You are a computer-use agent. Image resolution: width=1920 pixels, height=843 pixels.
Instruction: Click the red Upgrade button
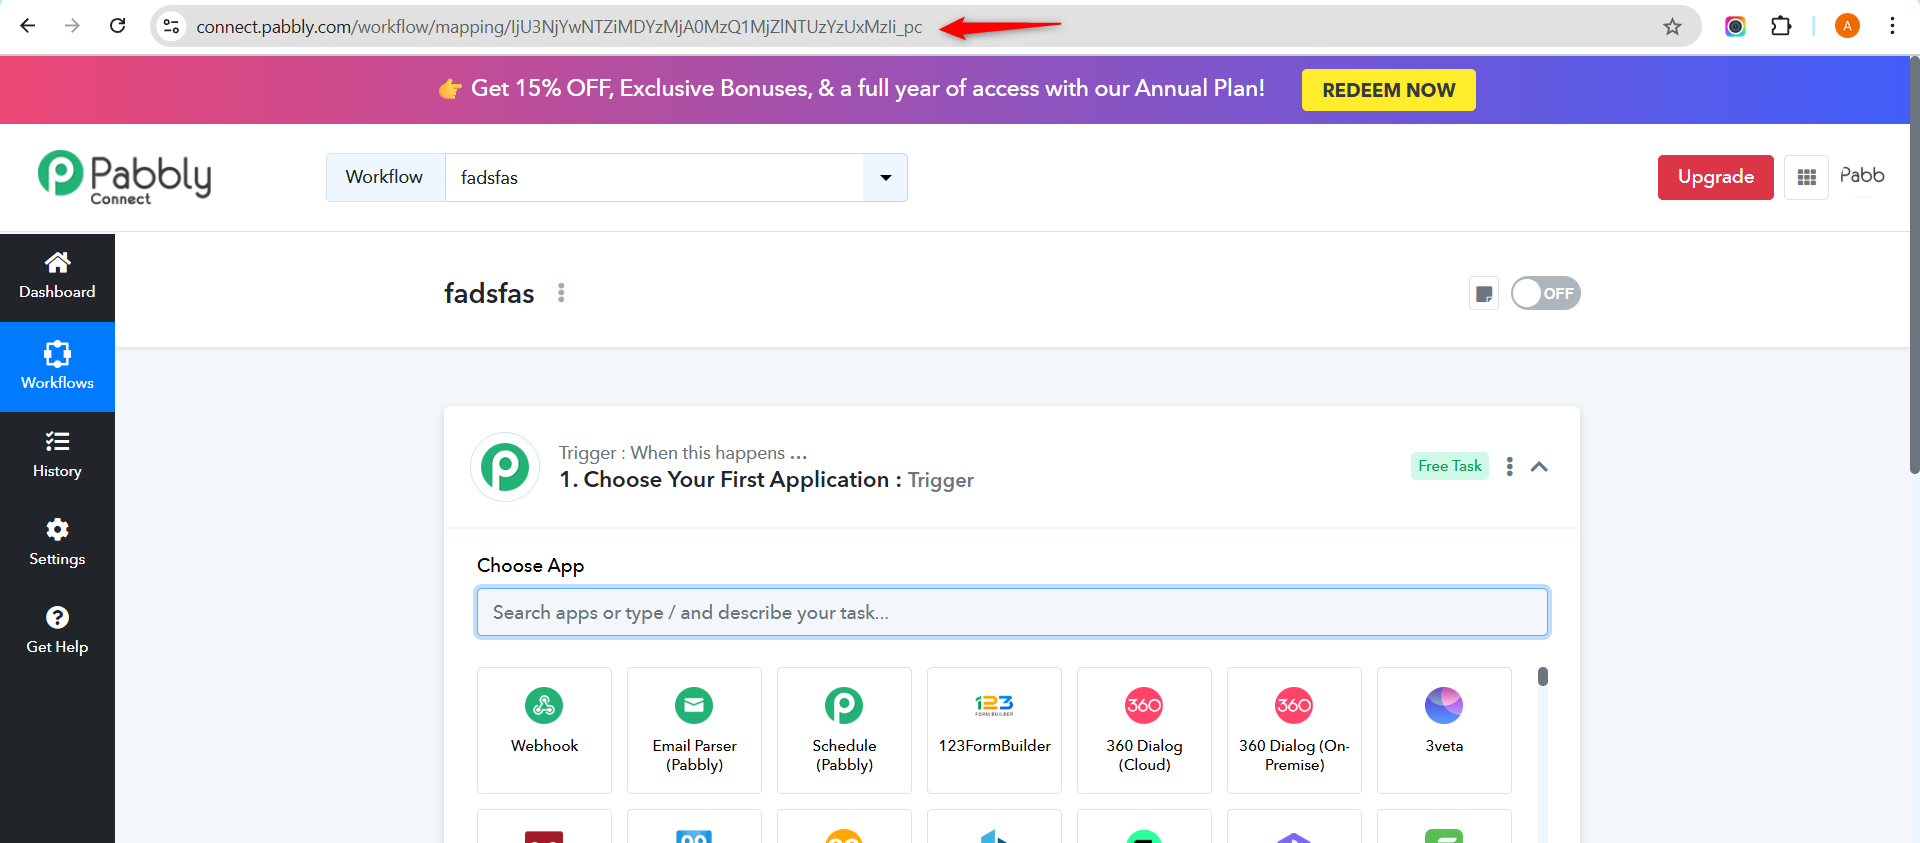[x=1715, y=177]
